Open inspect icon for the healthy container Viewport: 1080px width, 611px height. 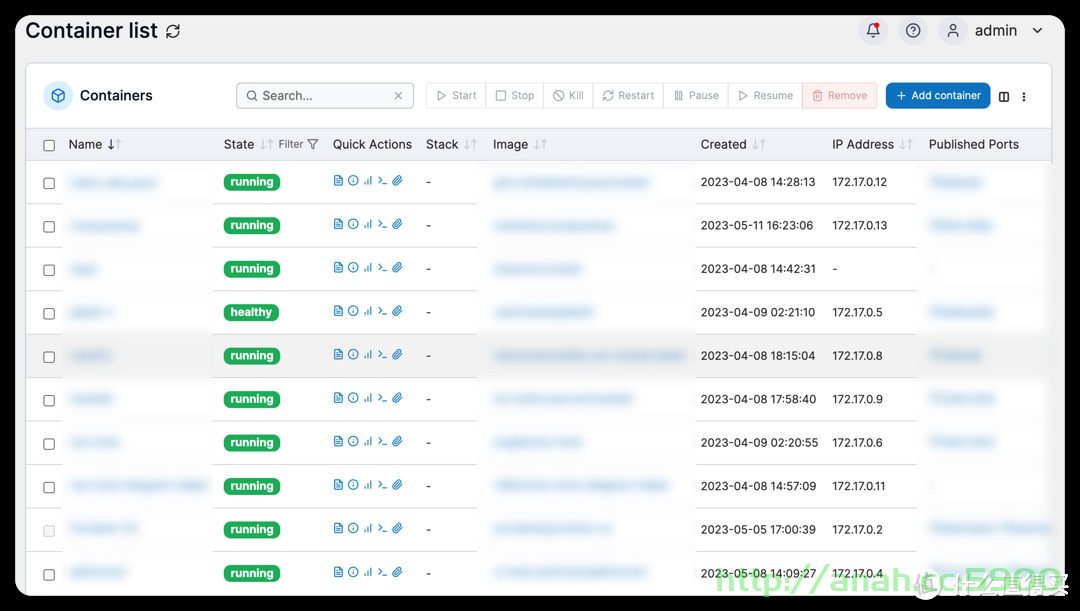(x=353, y=311)
